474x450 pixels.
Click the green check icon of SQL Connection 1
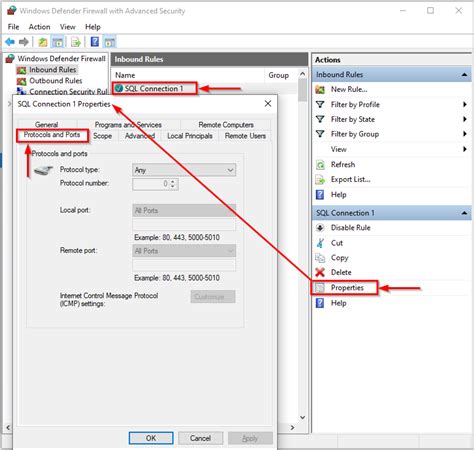pyautogui.click(x=119, y=88)
